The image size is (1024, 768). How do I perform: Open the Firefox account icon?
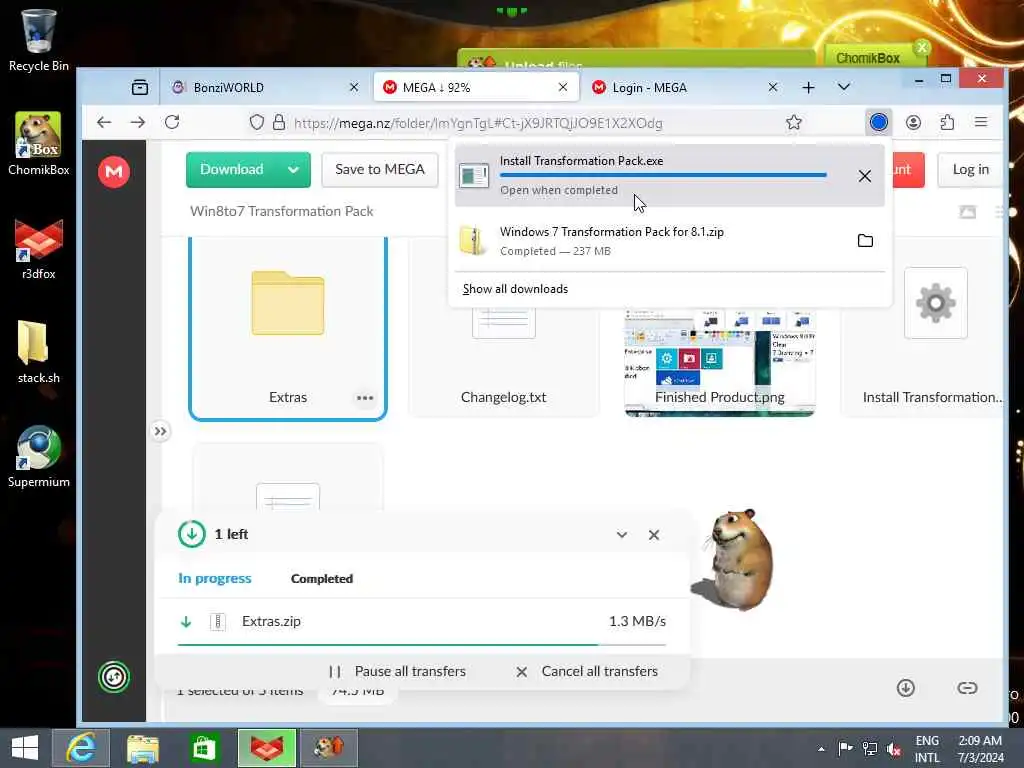pos(913,122)
